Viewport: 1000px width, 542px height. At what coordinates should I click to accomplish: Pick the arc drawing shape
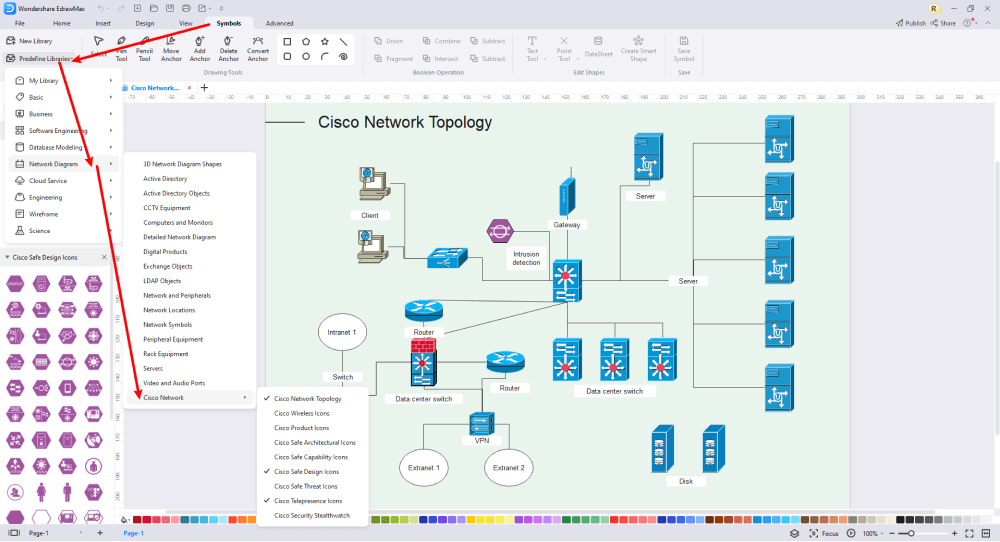tap(325, 57)
